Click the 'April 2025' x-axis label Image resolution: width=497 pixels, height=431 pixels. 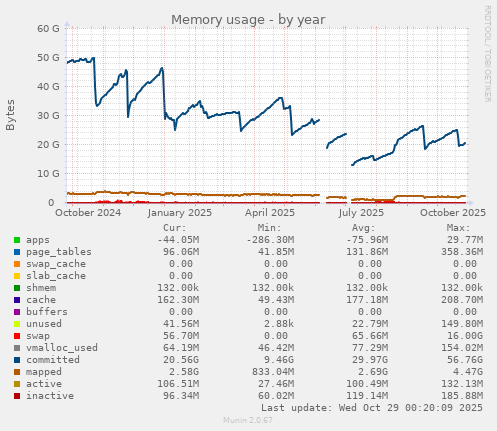(270, 213)
